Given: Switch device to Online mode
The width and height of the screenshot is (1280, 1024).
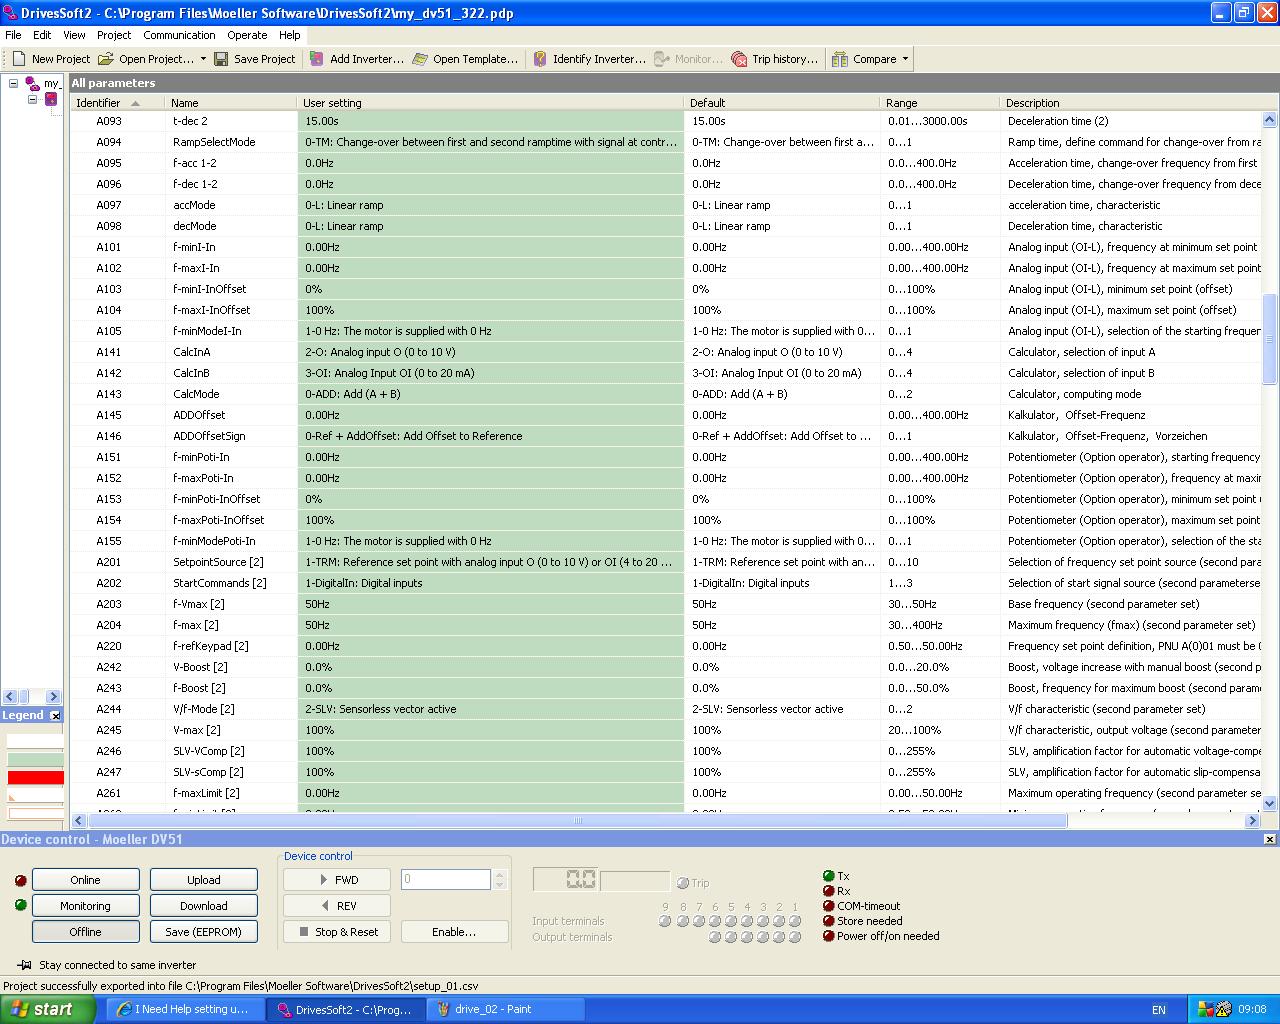Looking at the screenshot, I should [85, 880].
